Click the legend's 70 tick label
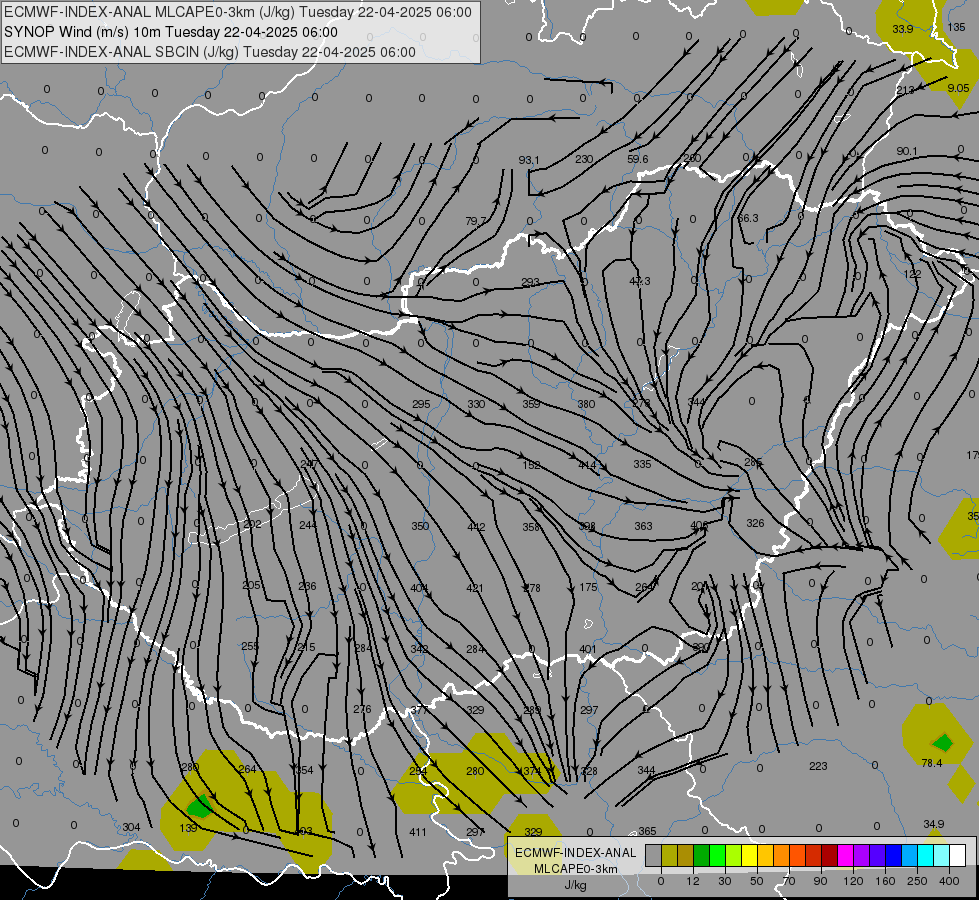 pyautogui.click(x=789, y=881)
